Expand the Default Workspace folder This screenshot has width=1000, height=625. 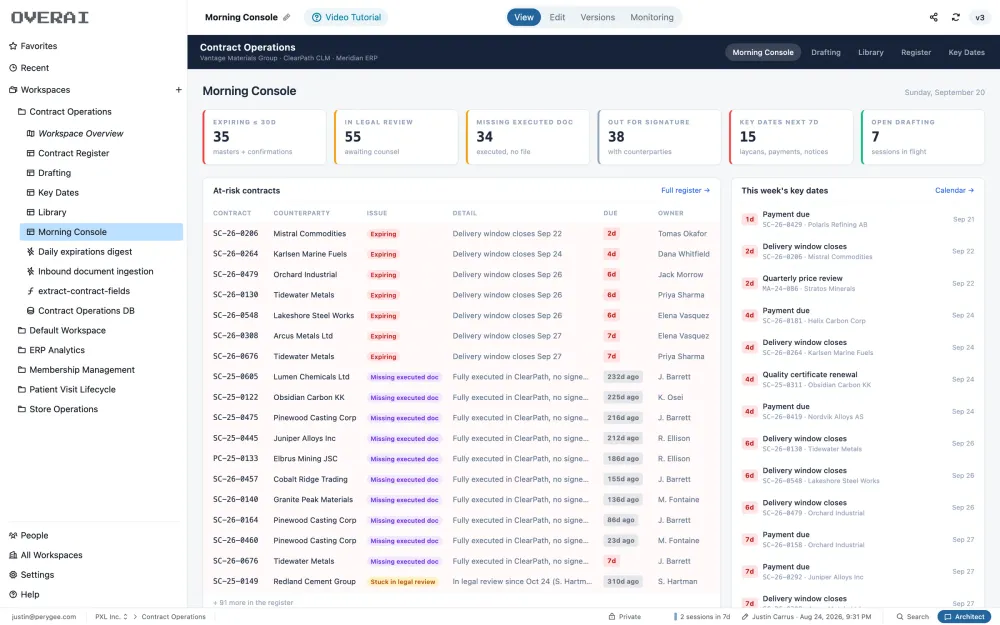(61, 330)
